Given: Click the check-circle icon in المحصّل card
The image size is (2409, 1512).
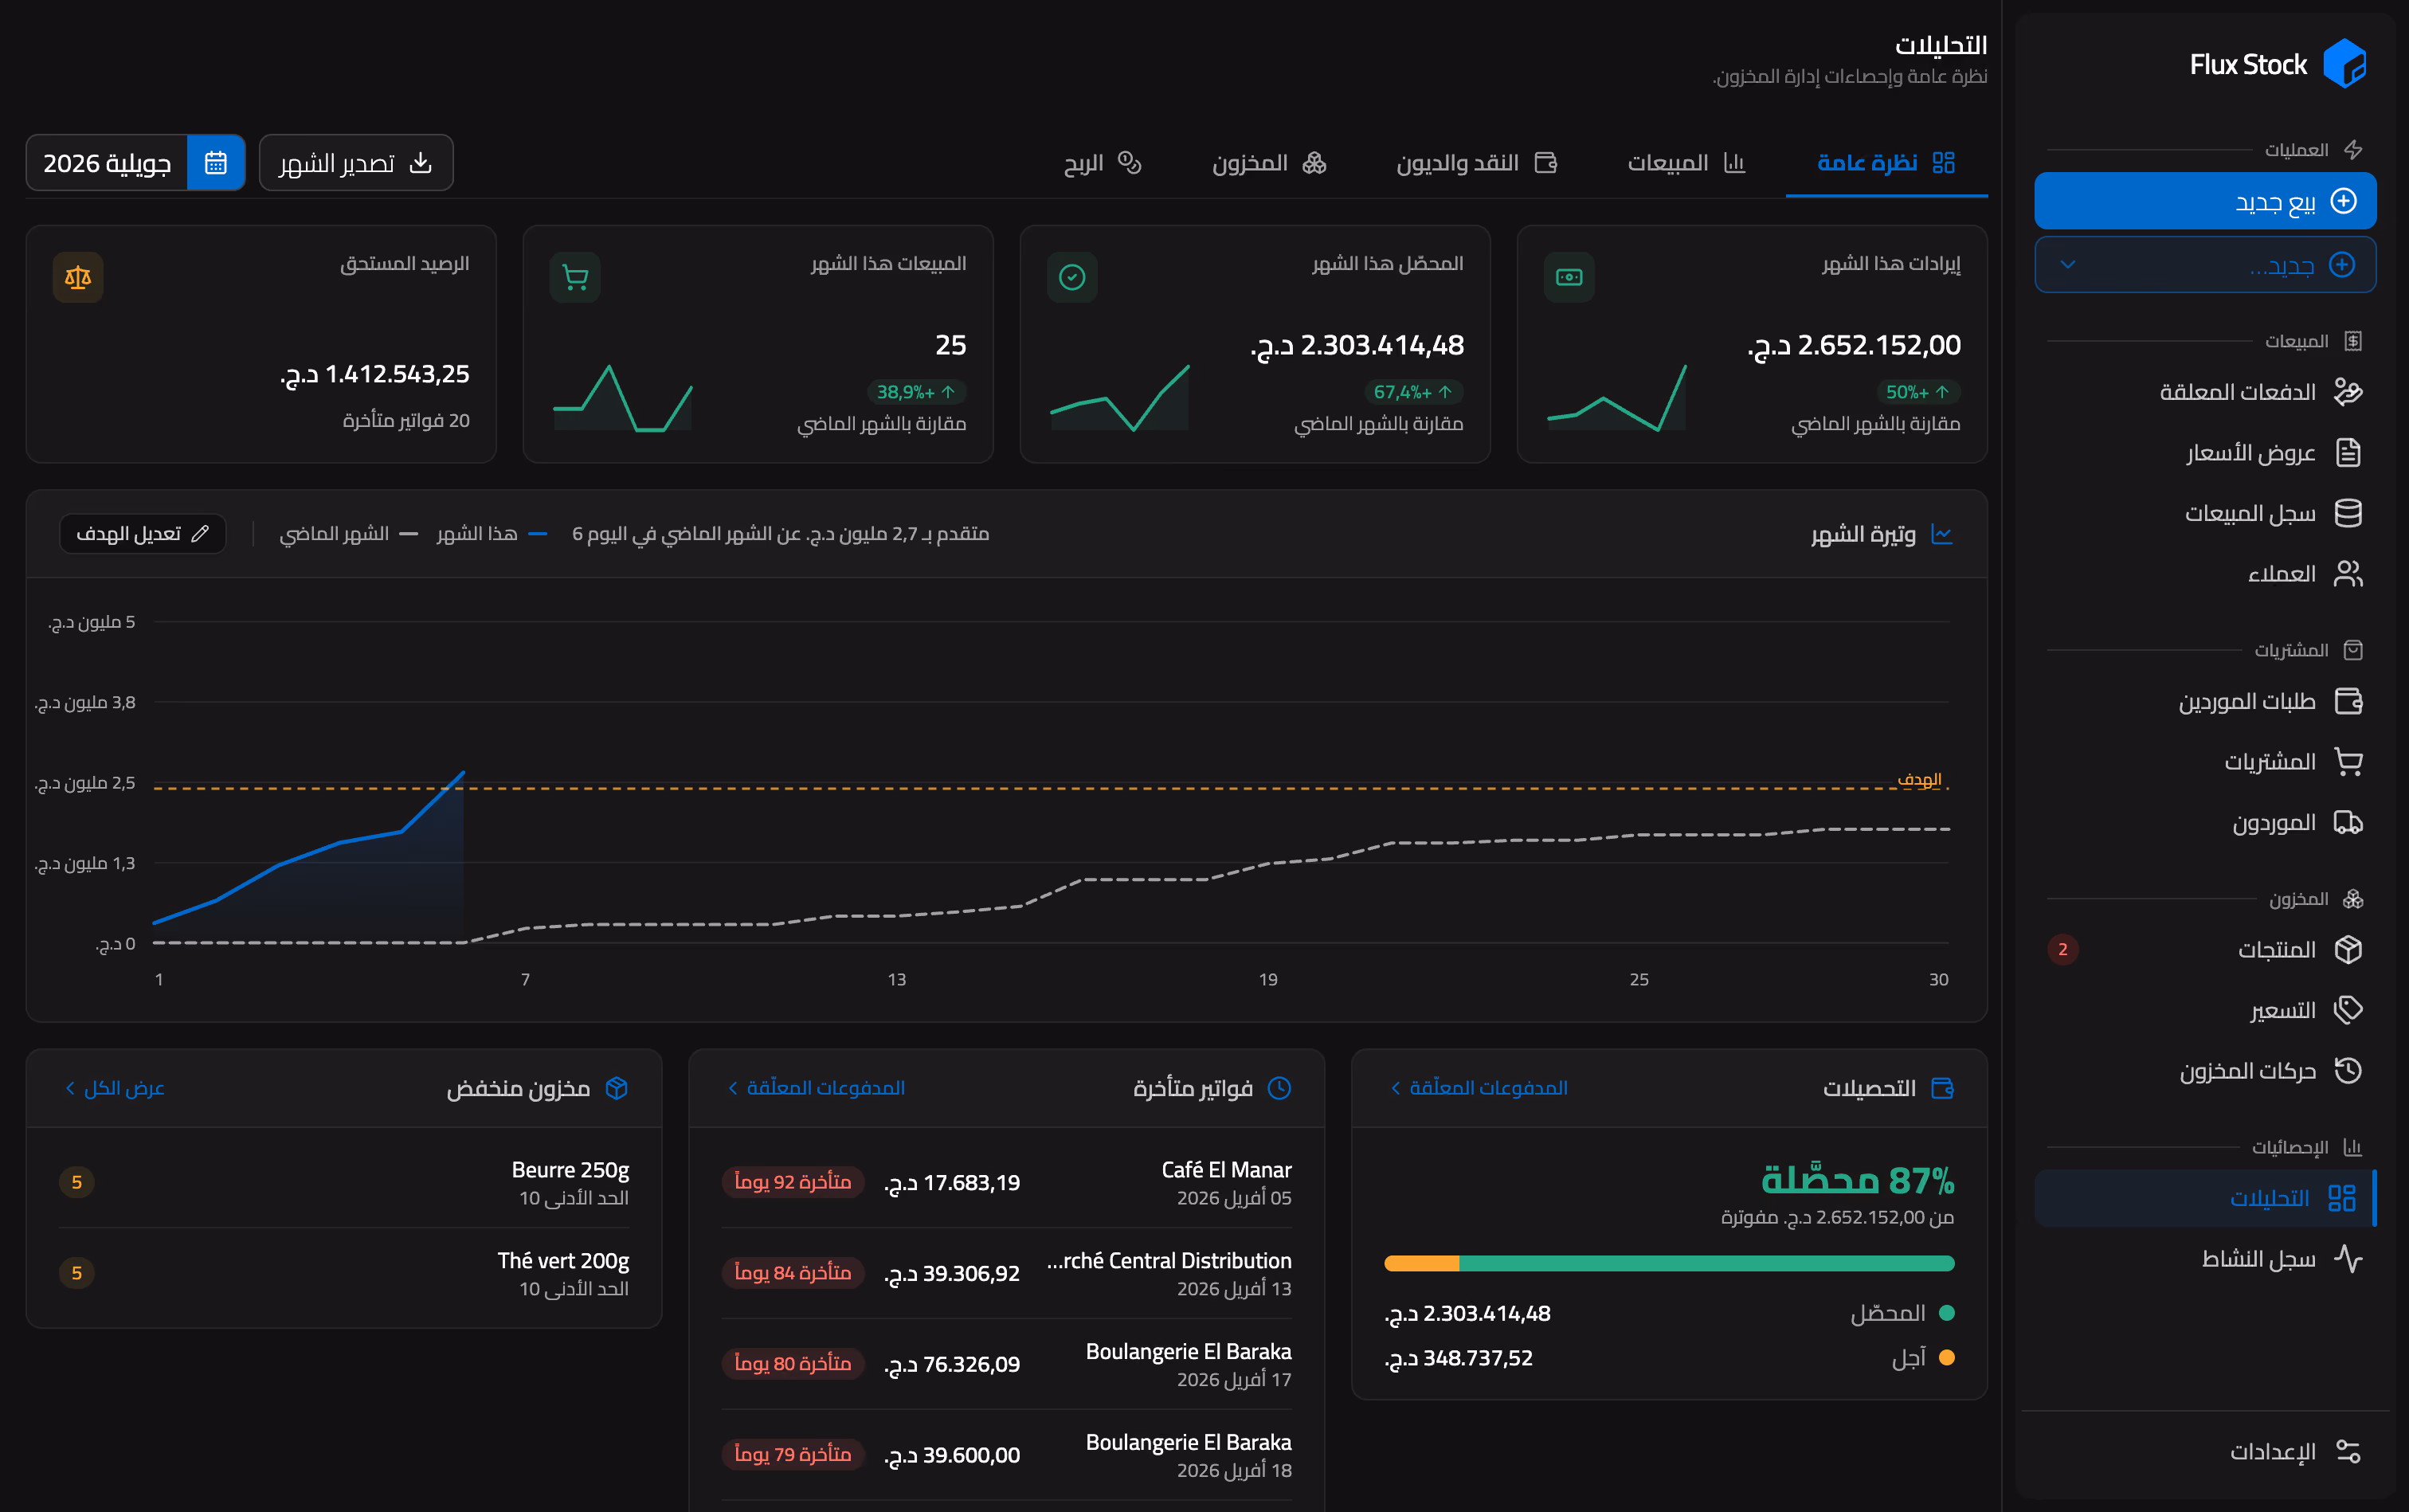Looking at the screenshot, I should click(1072, 277).
